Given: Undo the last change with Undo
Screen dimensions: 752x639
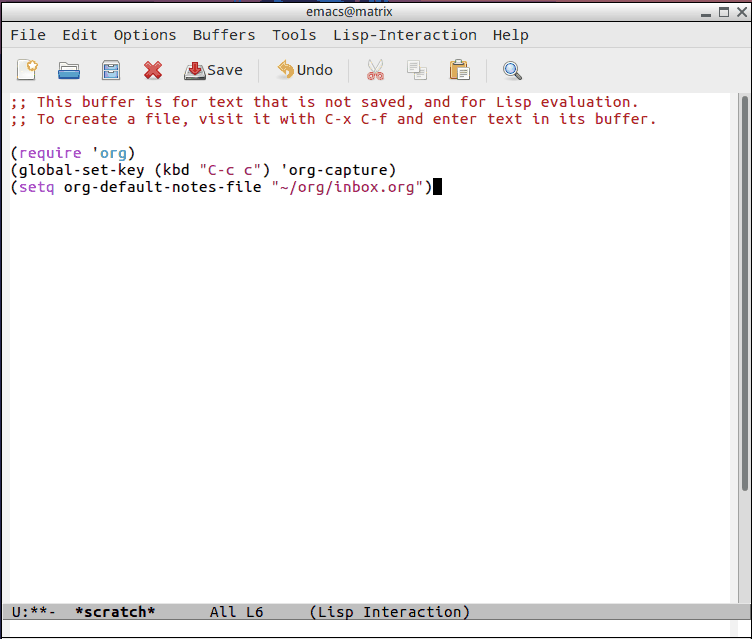Looking at the screenshot, I should 305,70.
